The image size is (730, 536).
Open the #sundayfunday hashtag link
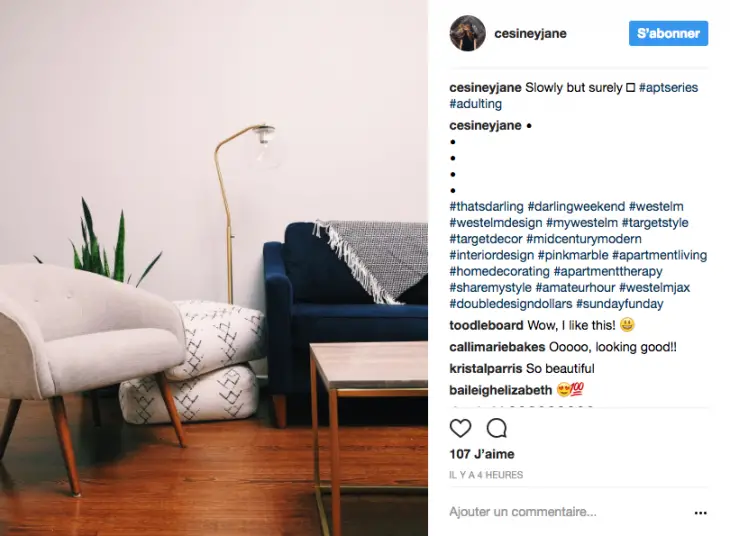[x=620, y=304]
